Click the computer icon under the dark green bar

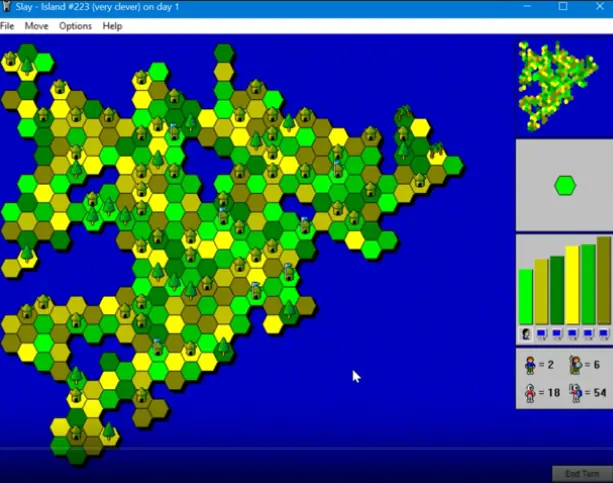(x=557, y=334)
